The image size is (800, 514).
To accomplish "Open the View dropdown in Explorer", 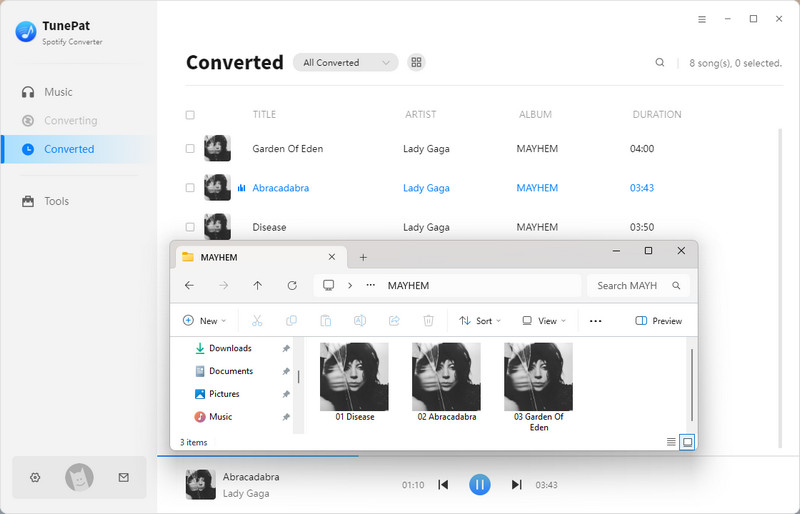I will [x=544, y=321].
